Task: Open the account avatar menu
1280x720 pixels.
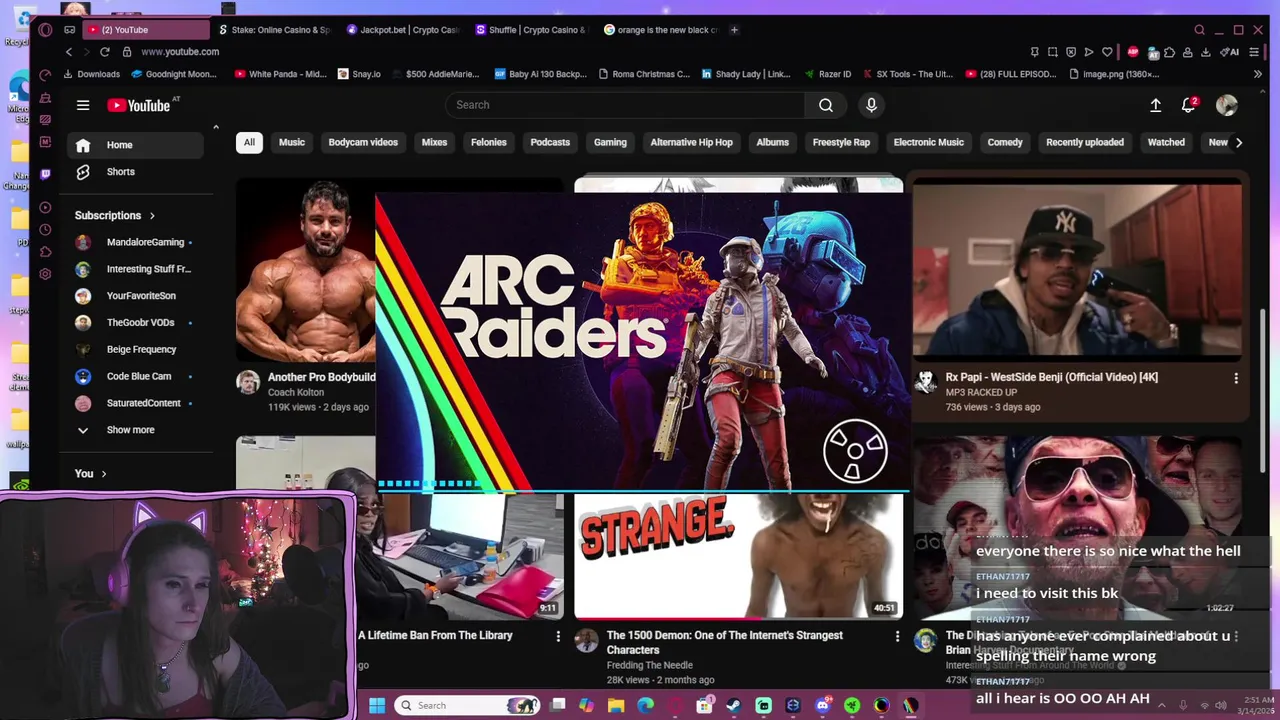Action: point(1226,105)
